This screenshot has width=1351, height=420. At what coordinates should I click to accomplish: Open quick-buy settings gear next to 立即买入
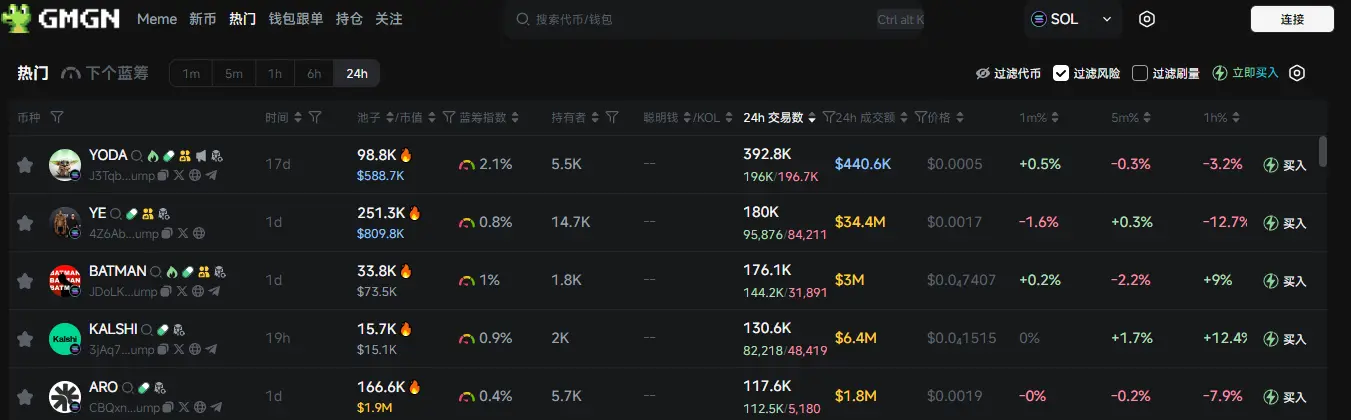click(x=1297, y=73)
